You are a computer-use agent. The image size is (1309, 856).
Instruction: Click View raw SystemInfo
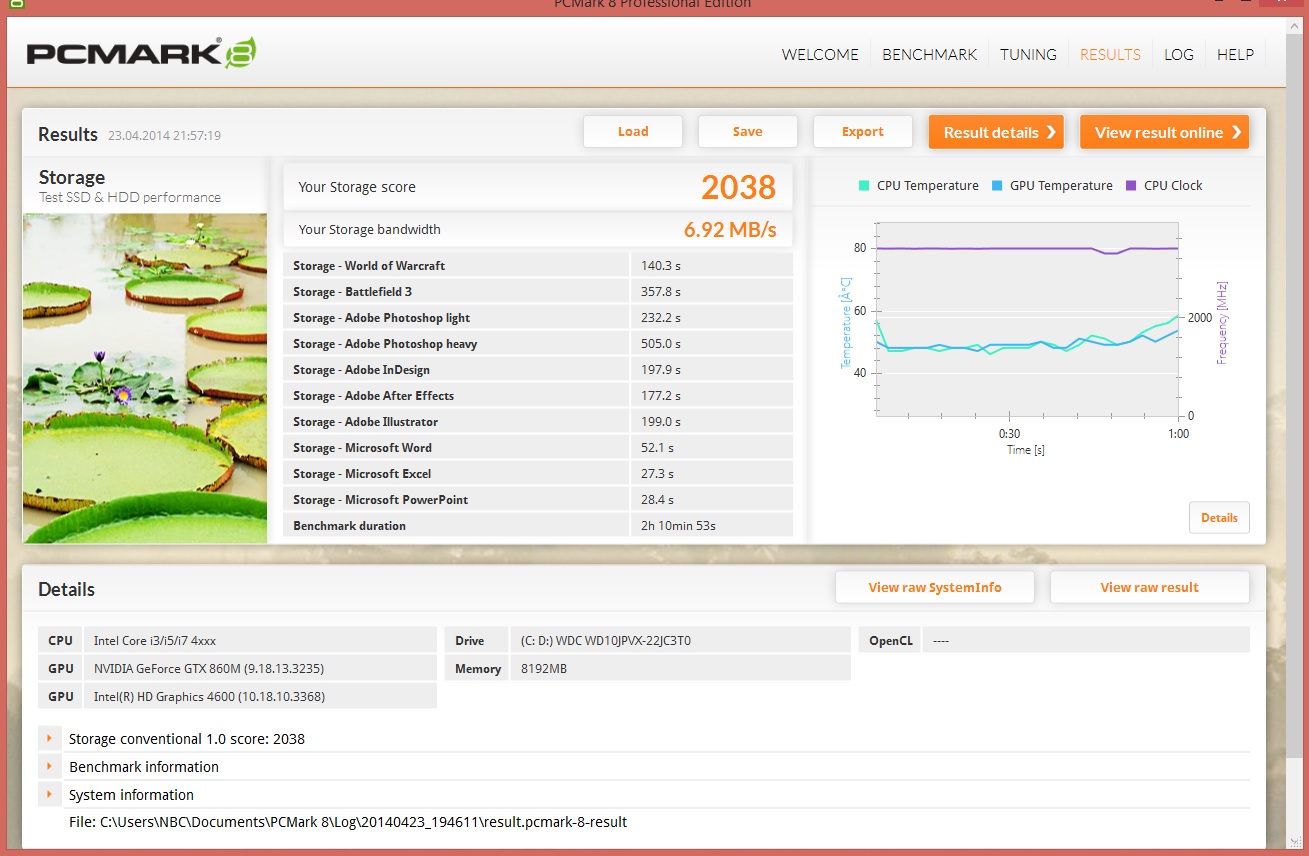[x=935, y=588]
